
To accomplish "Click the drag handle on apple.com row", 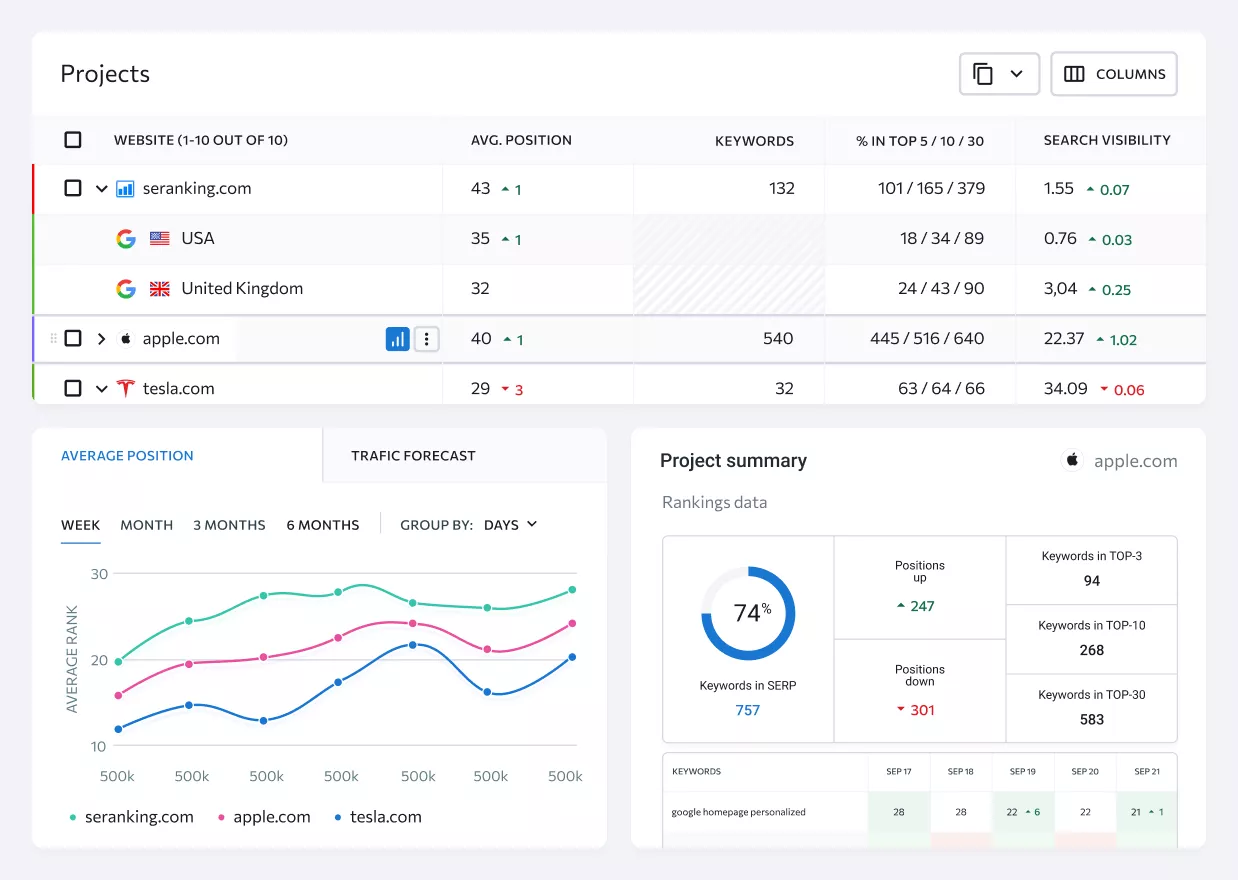I will [x=54, y=339].
